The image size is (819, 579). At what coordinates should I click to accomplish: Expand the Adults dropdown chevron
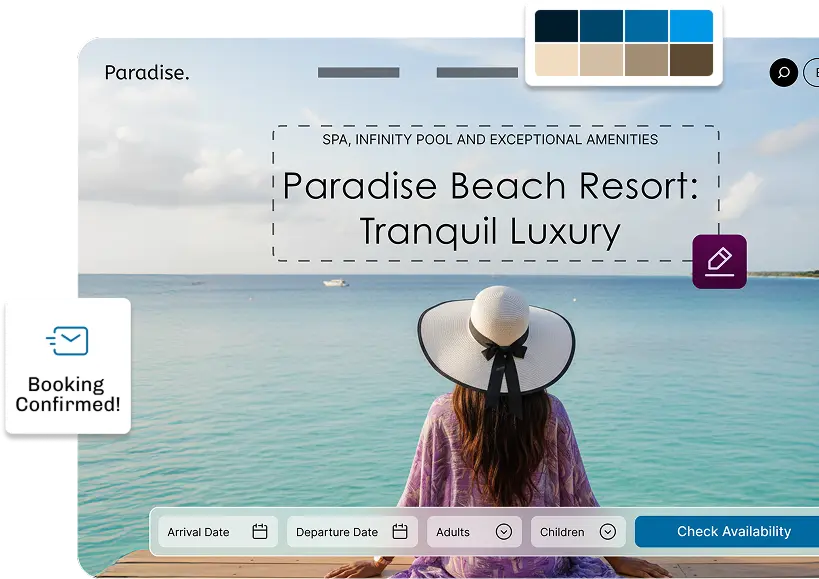pyautogui.click(x=504, y=532)
